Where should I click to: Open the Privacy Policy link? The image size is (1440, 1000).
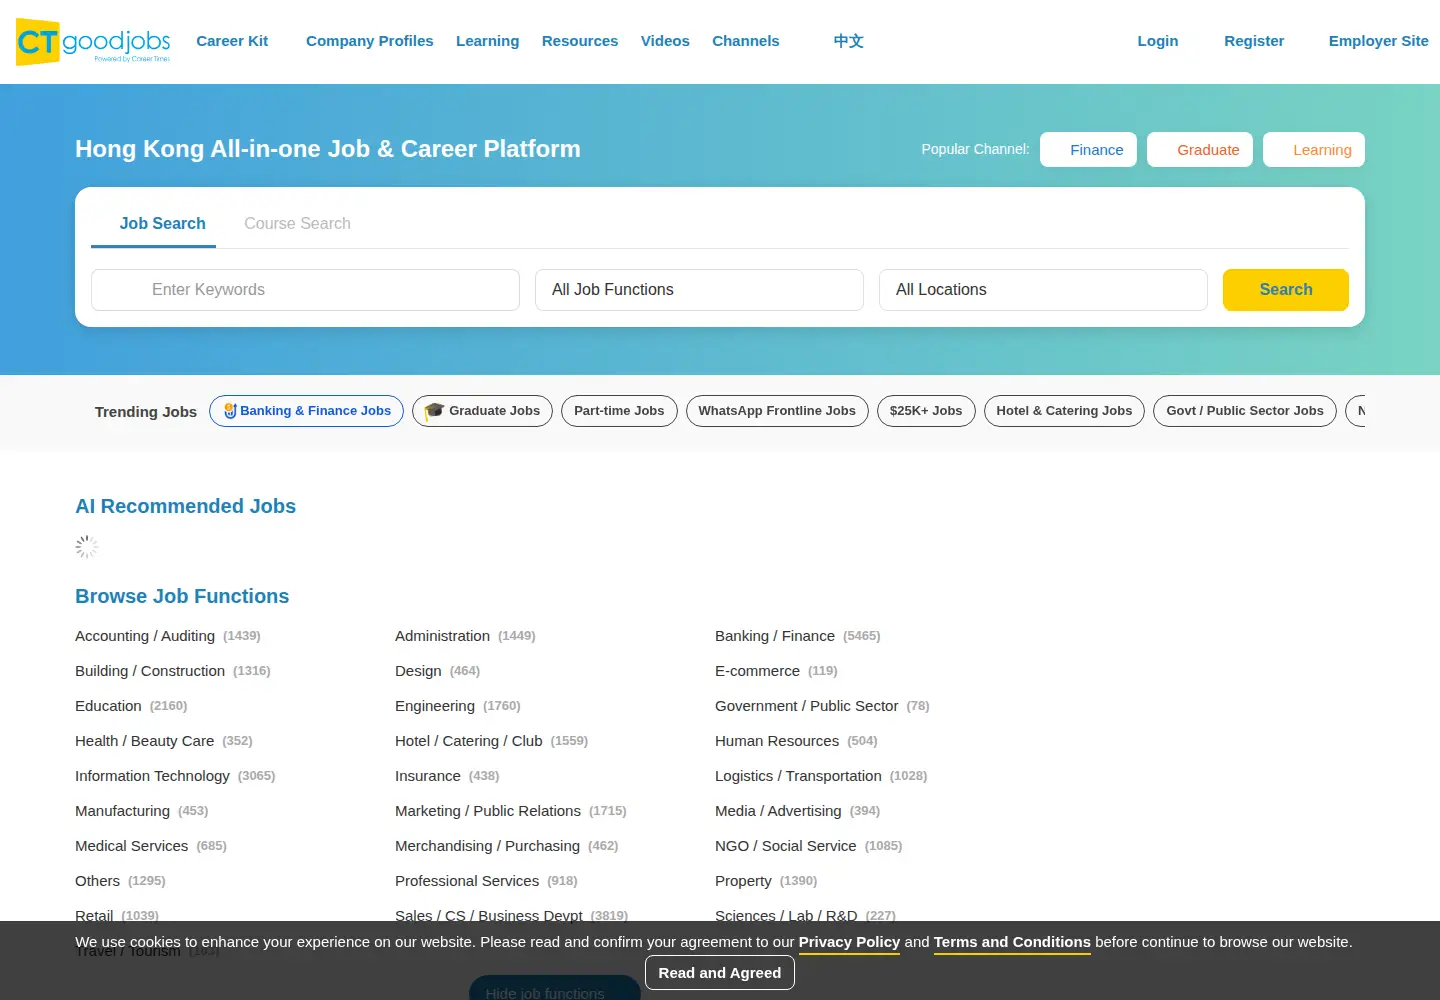tap(849, 942)
